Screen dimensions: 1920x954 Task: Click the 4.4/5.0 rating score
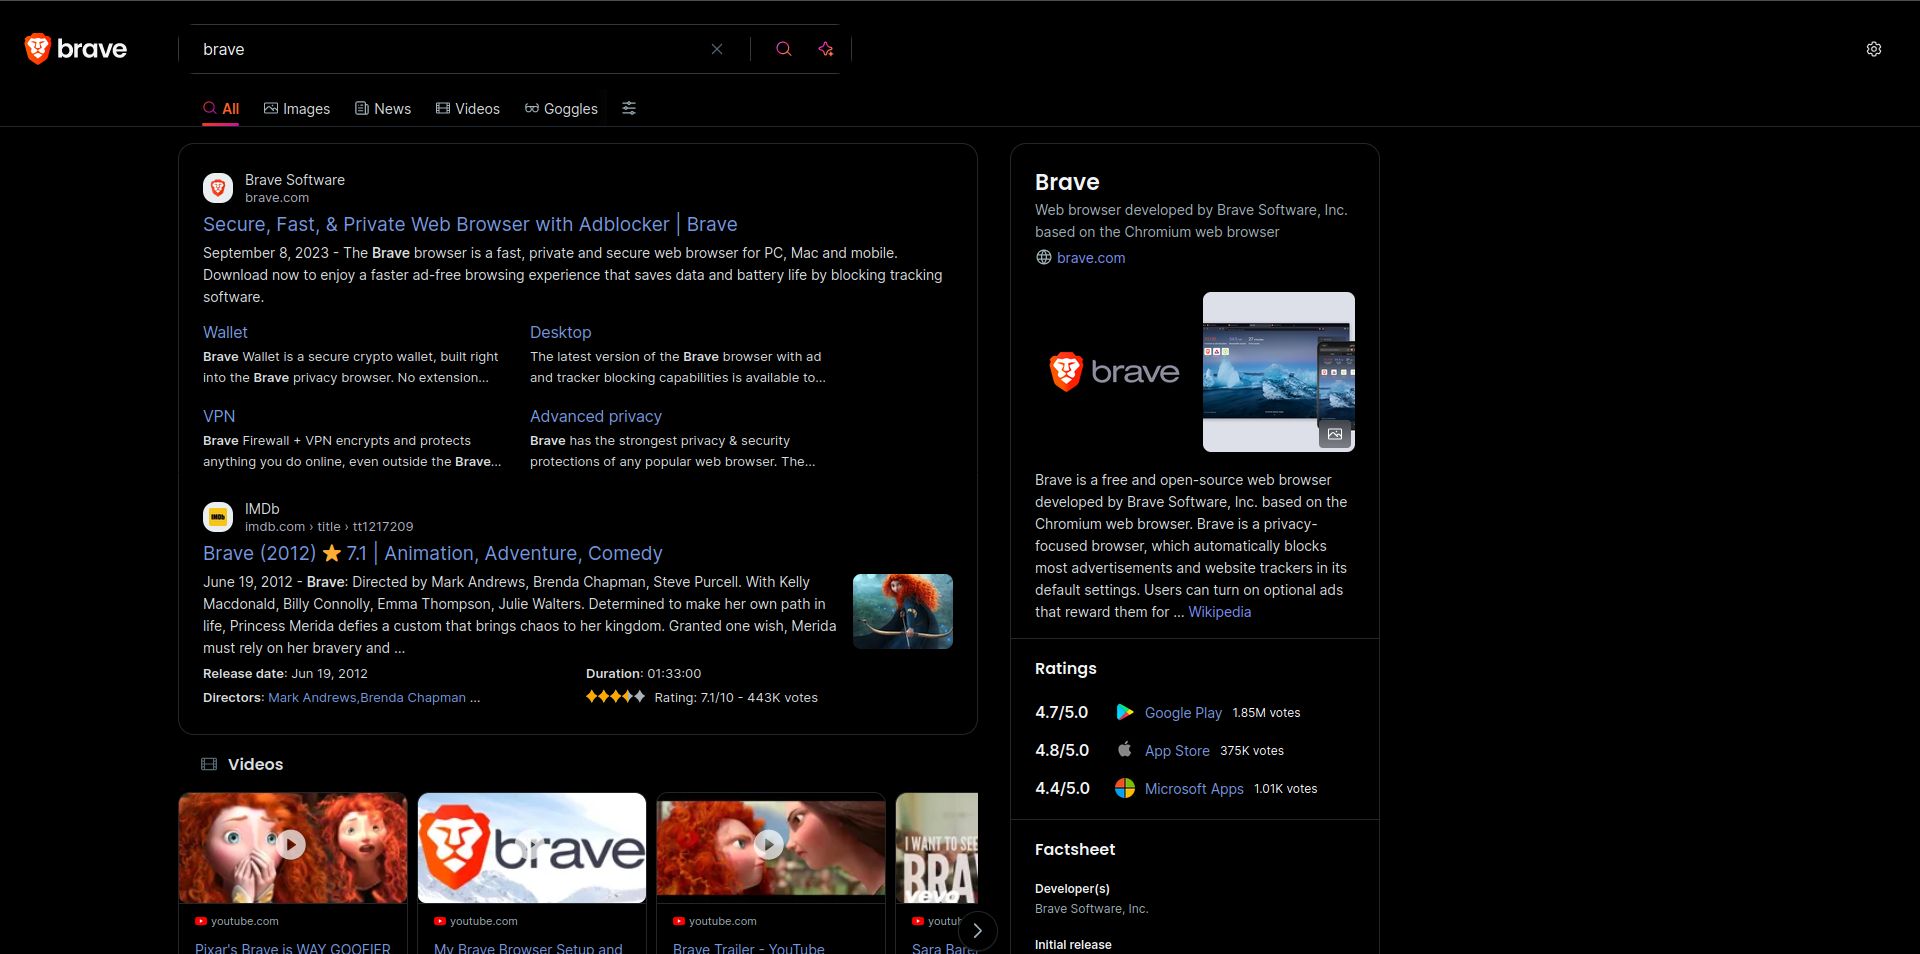click(1062, 788)
